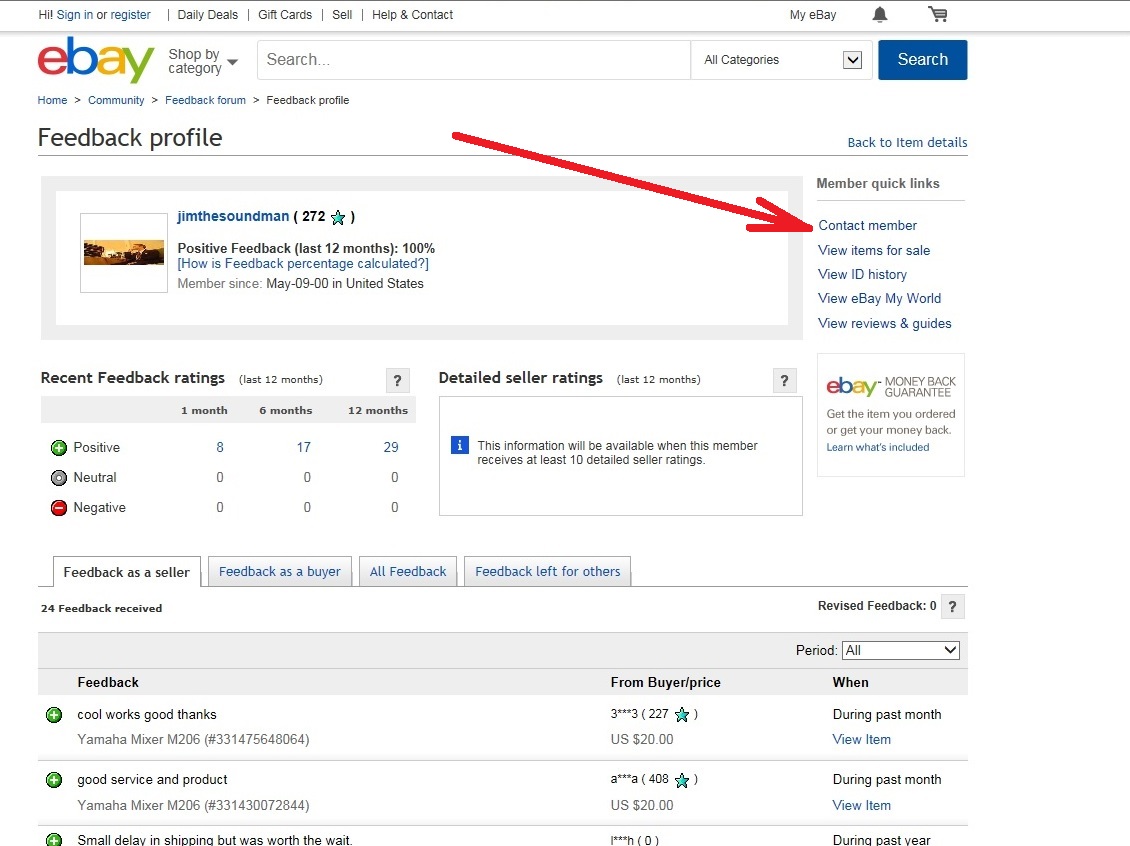
Task: Click View Item for 'cool works good thanks'
Action: [x=862, y=739]
